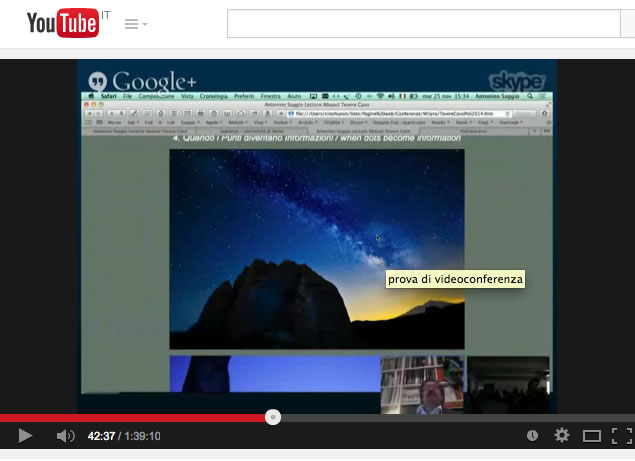The width and height of the screenshot is (635, 461).
Task: Open the player settings gear
Action: coord(562,436)
